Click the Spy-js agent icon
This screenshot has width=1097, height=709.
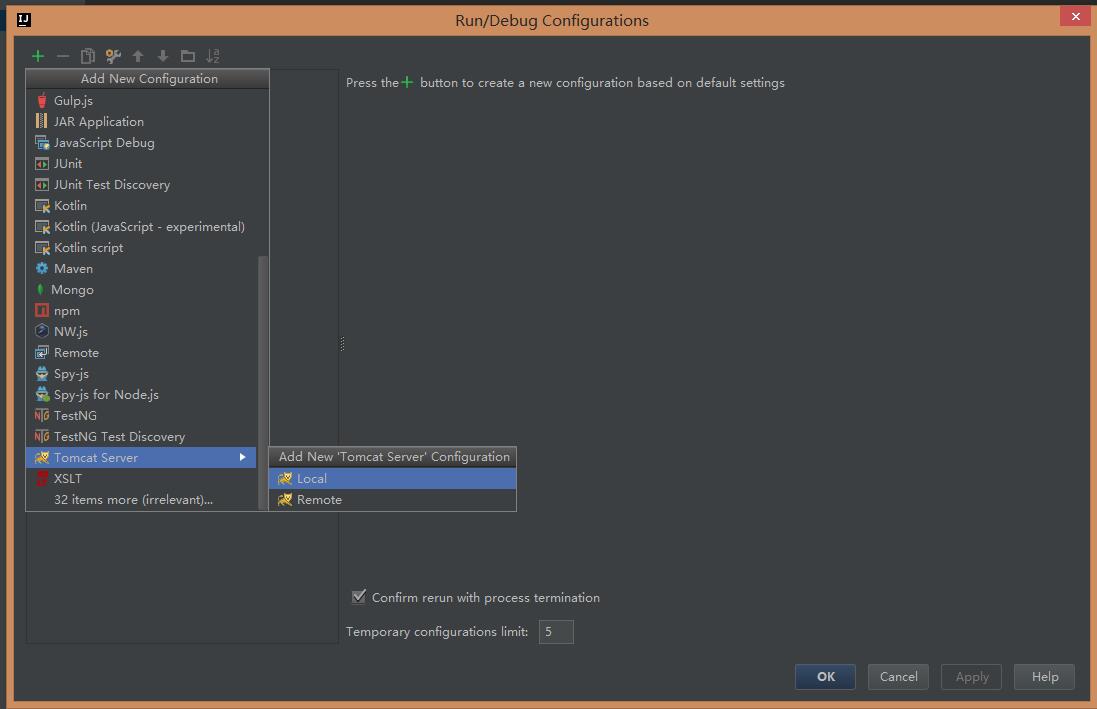click(x=42, y=374)
